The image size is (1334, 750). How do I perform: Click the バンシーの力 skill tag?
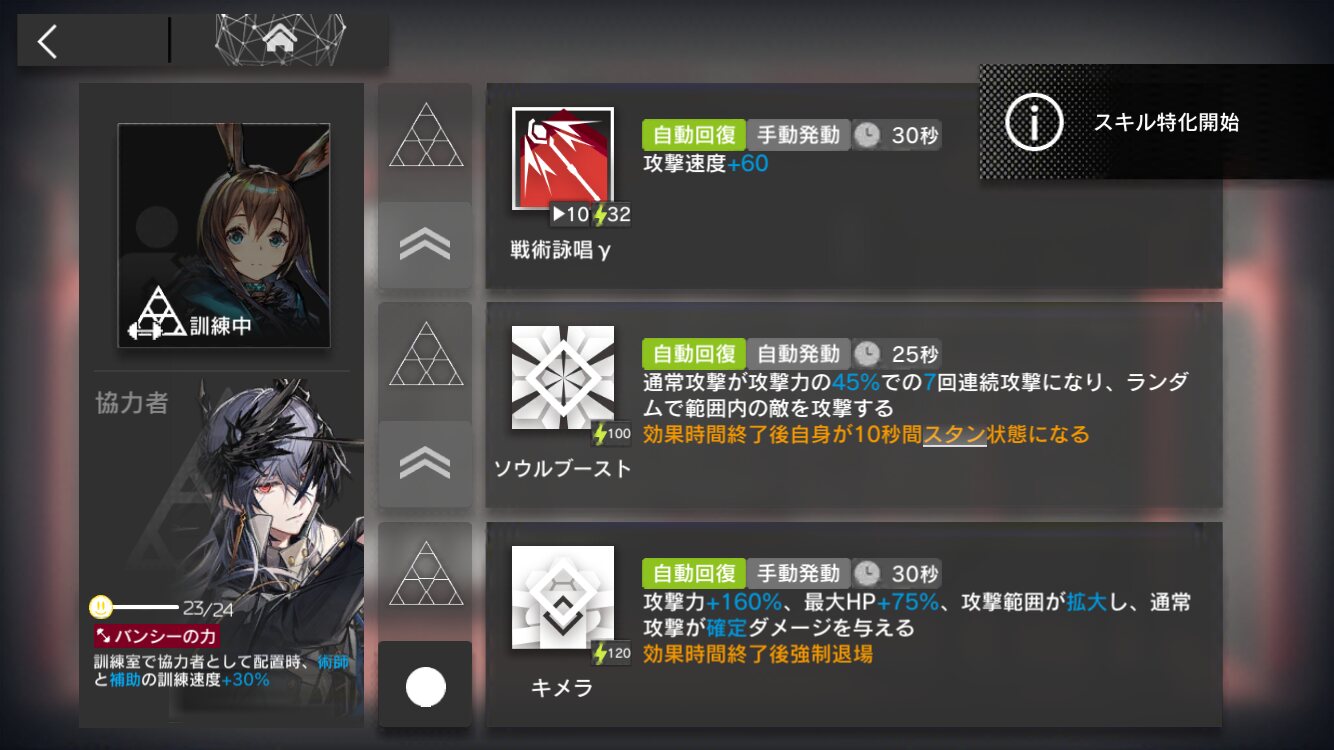156,636
